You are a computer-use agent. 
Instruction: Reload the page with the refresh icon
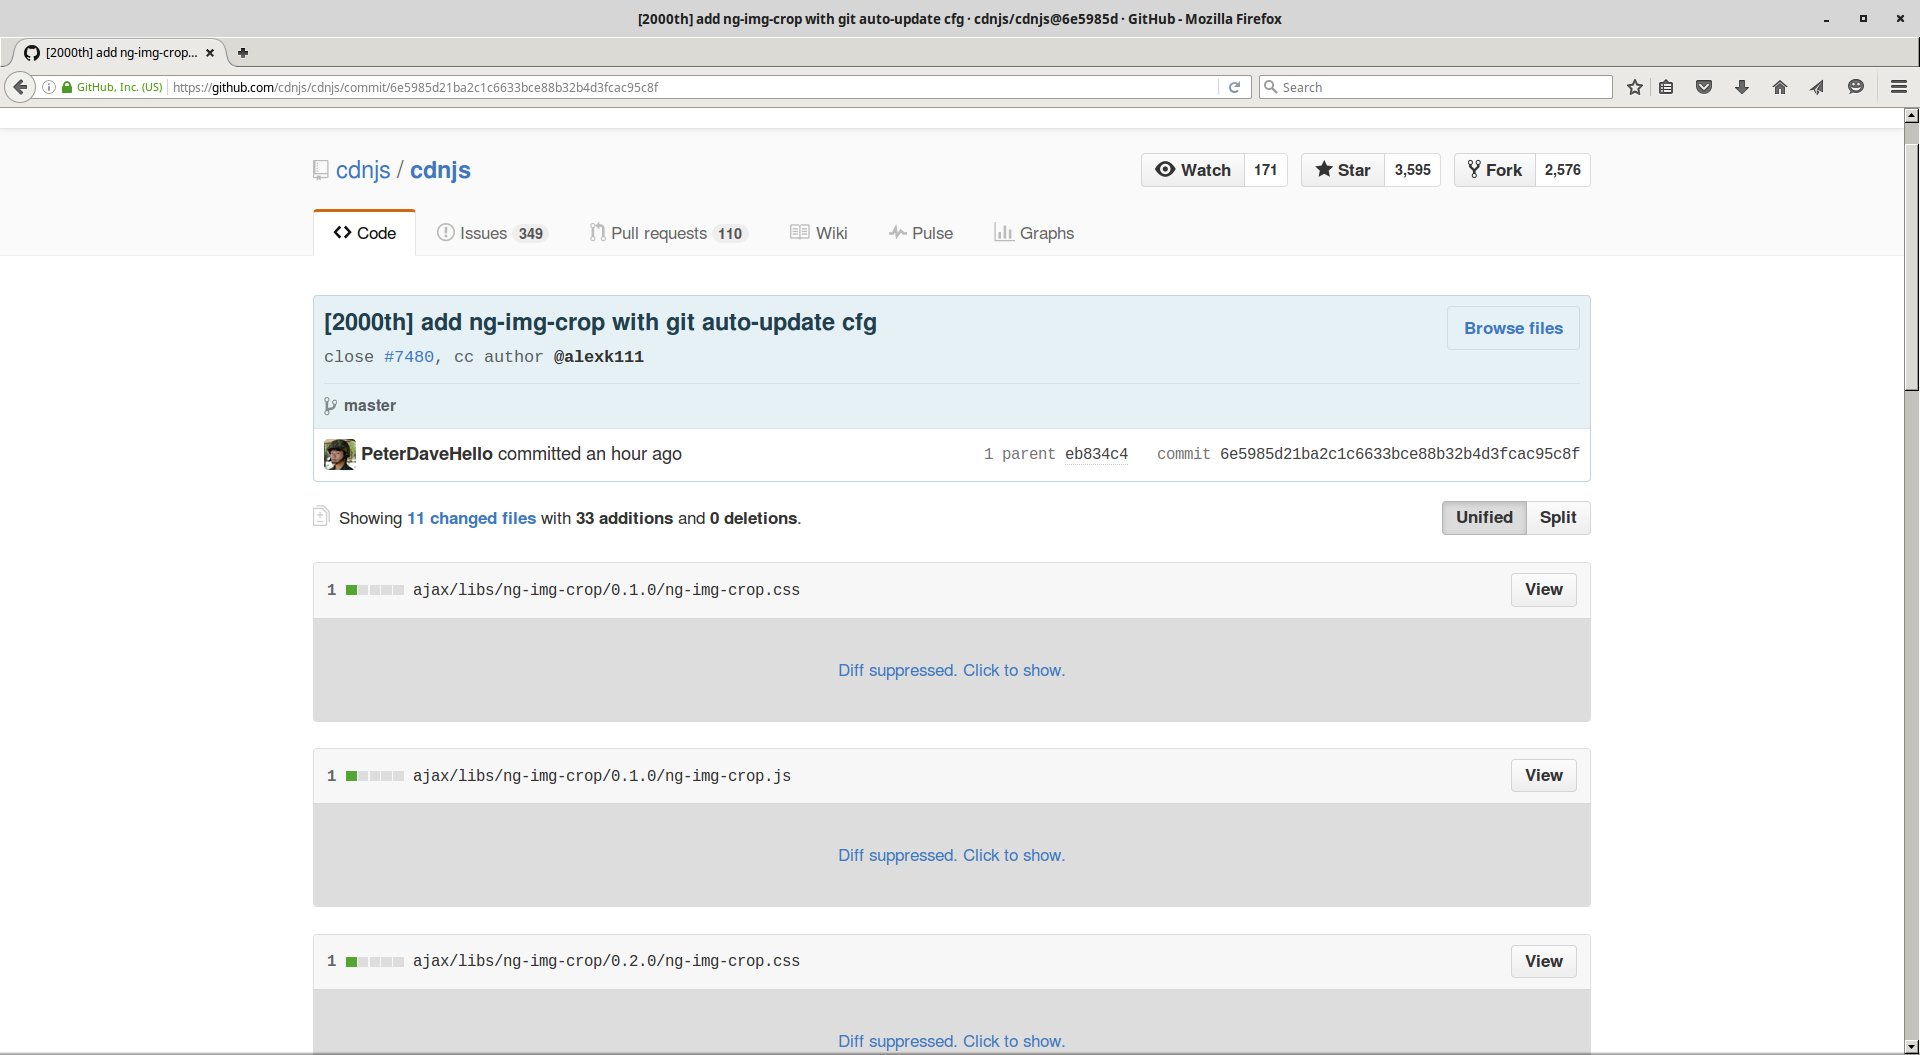1234,87
